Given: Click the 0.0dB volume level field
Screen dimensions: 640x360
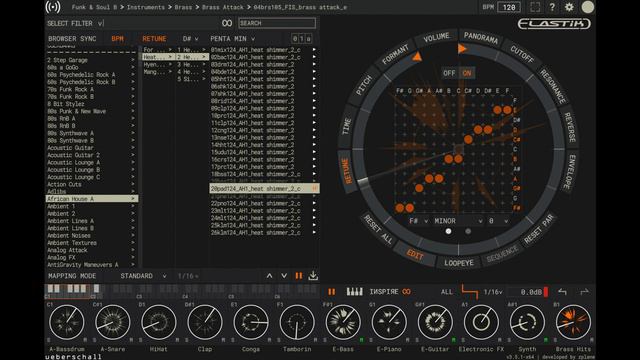Looking at the screenshot, I should pyautogui.click(x=531, y=292).
